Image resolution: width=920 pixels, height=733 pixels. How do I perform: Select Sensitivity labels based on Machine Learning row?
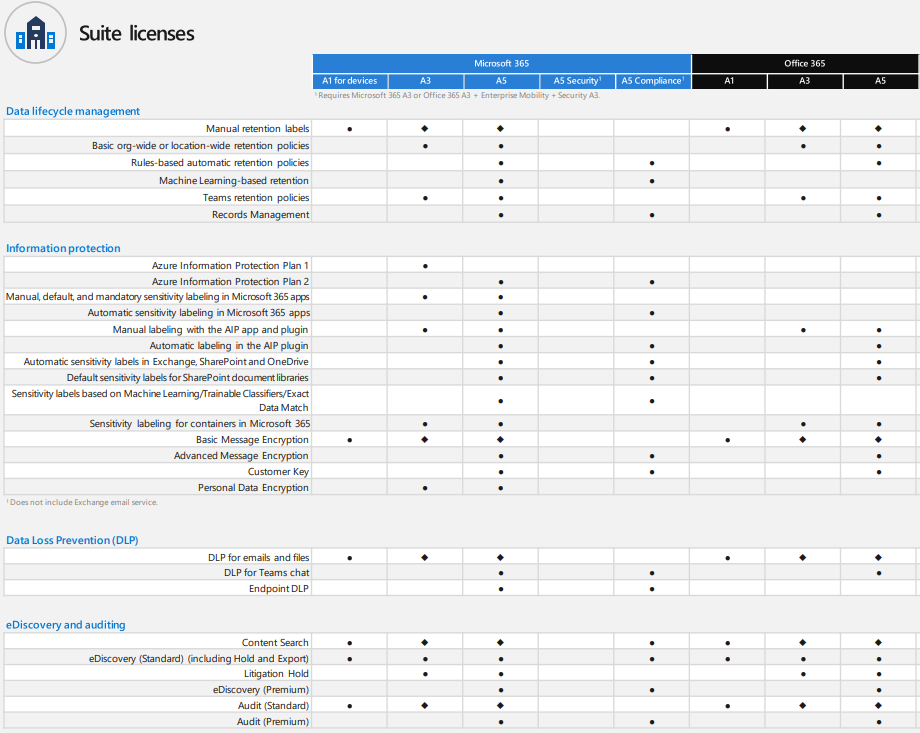click(x=160, y=400)
